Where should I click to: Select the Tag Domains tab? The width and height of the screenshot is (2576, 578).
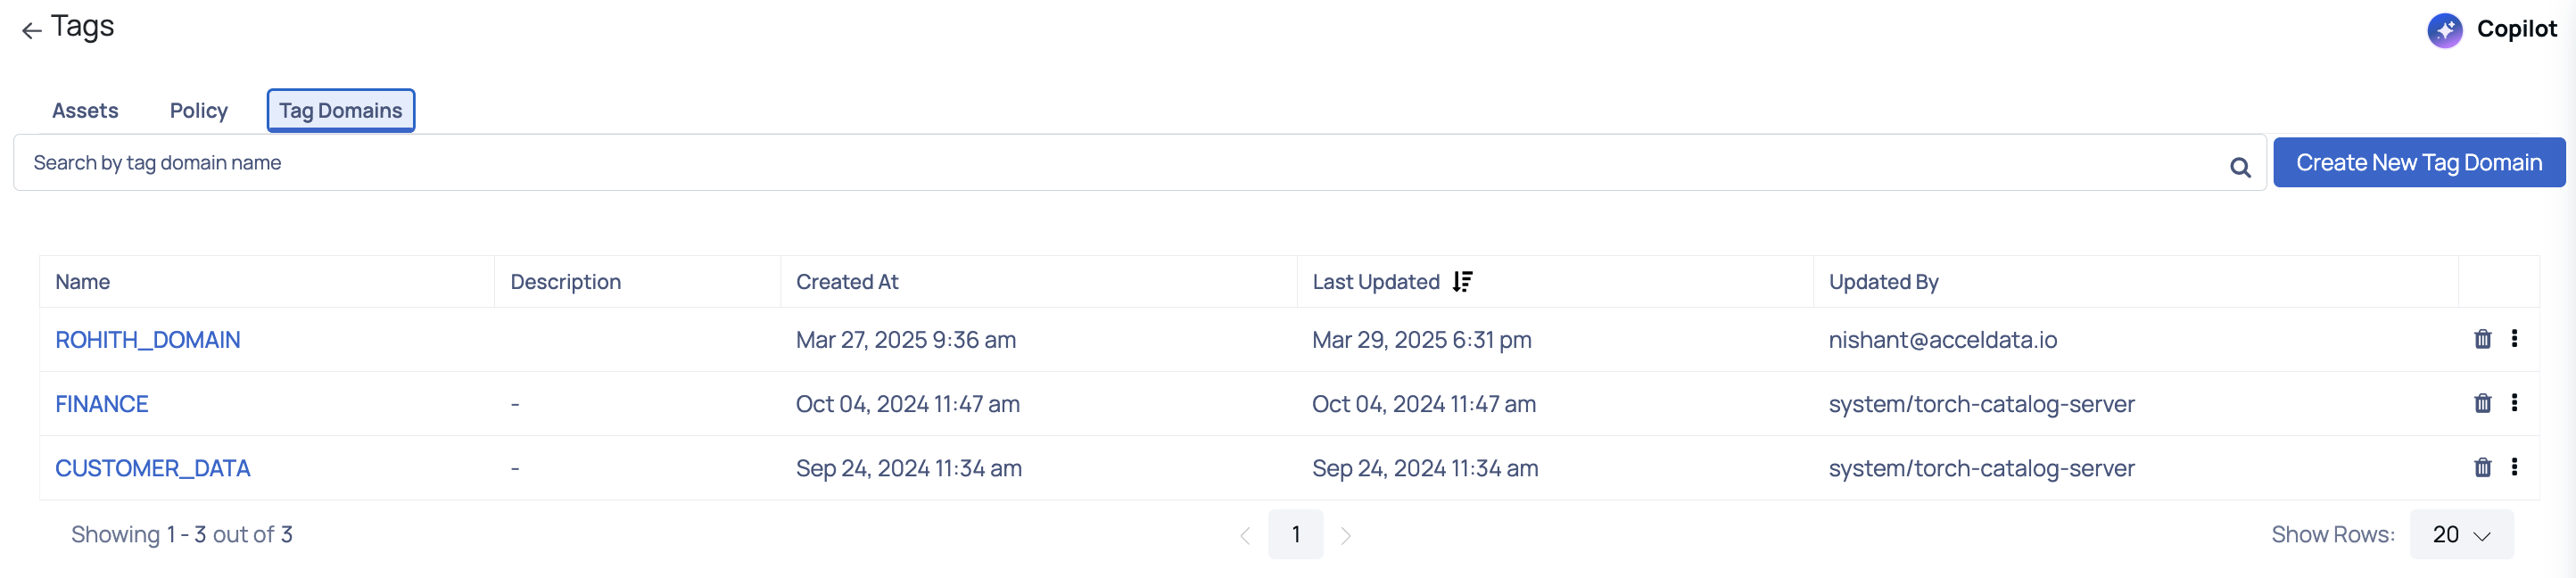(x=341, y=110)
